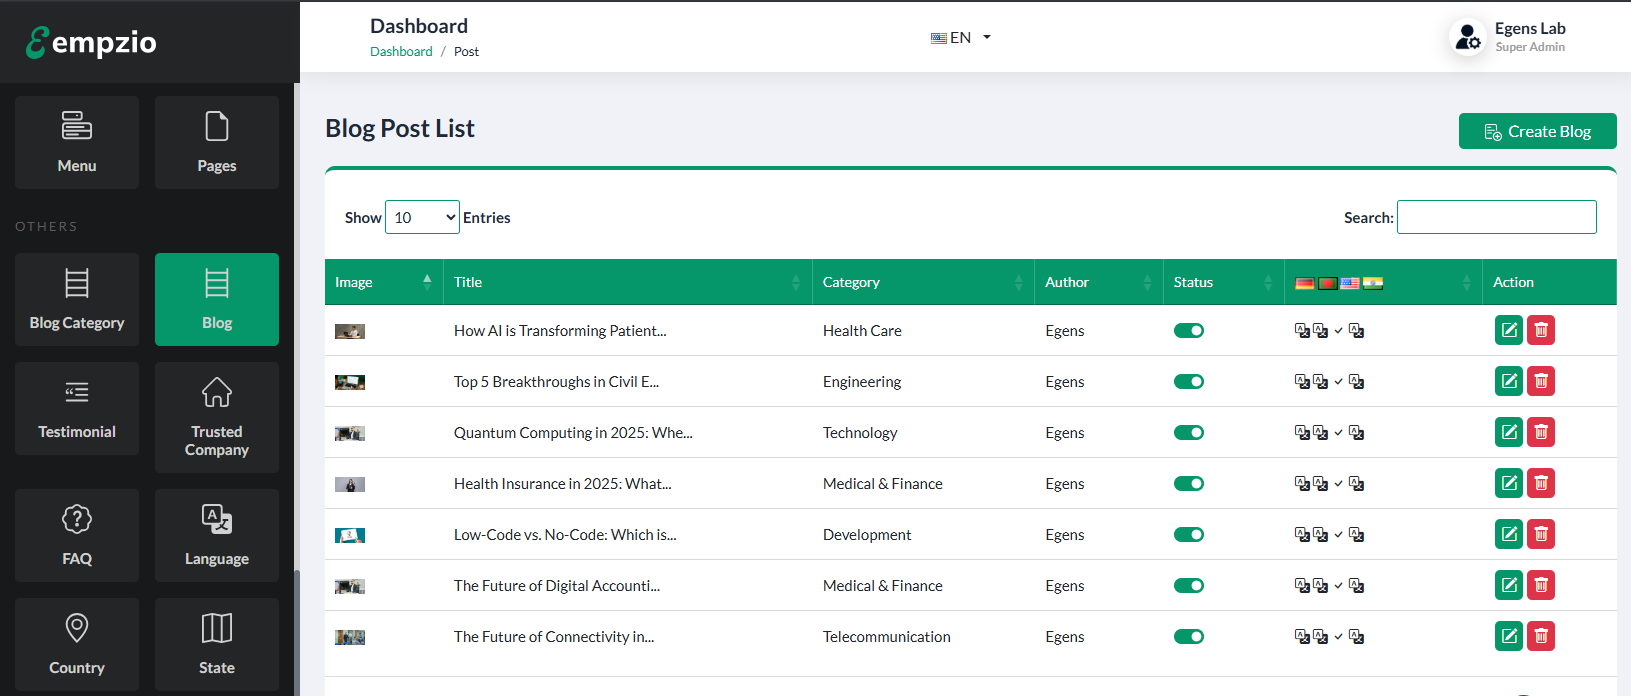
Task: Open the Show entries count dropdown
Action: 422,217
